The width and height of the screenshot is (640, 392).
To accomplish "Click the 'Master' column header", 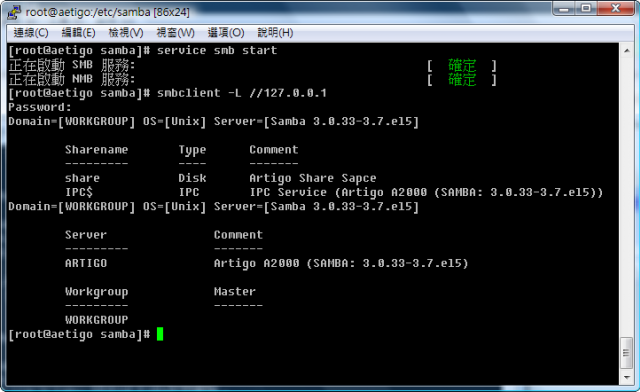I will (235, 292).
